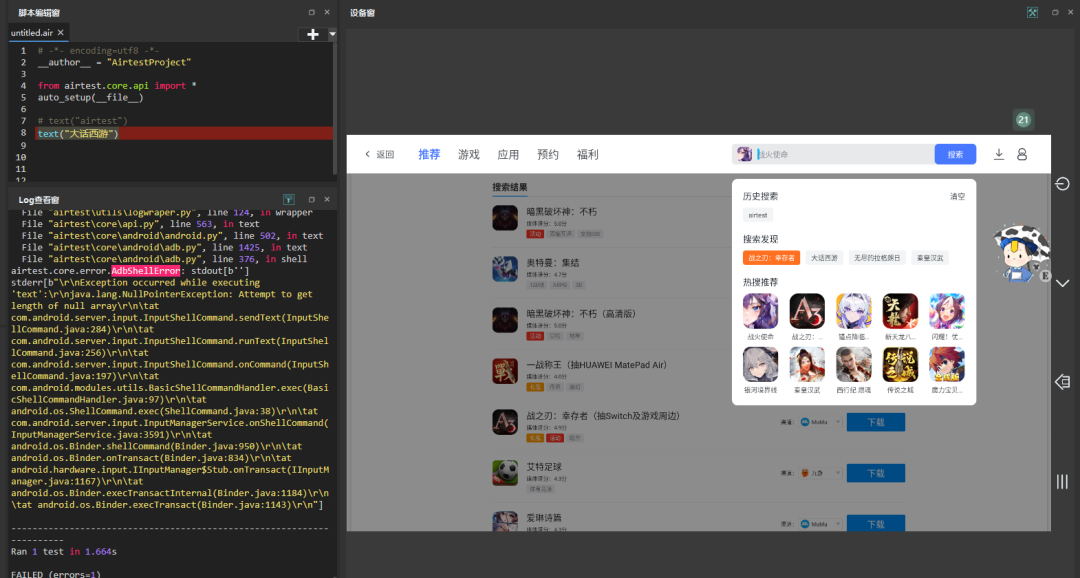Viewport: 1080px width, 578px height.
Task: Click the blue 搜索 search button
Action: click(x=955, y=154)
